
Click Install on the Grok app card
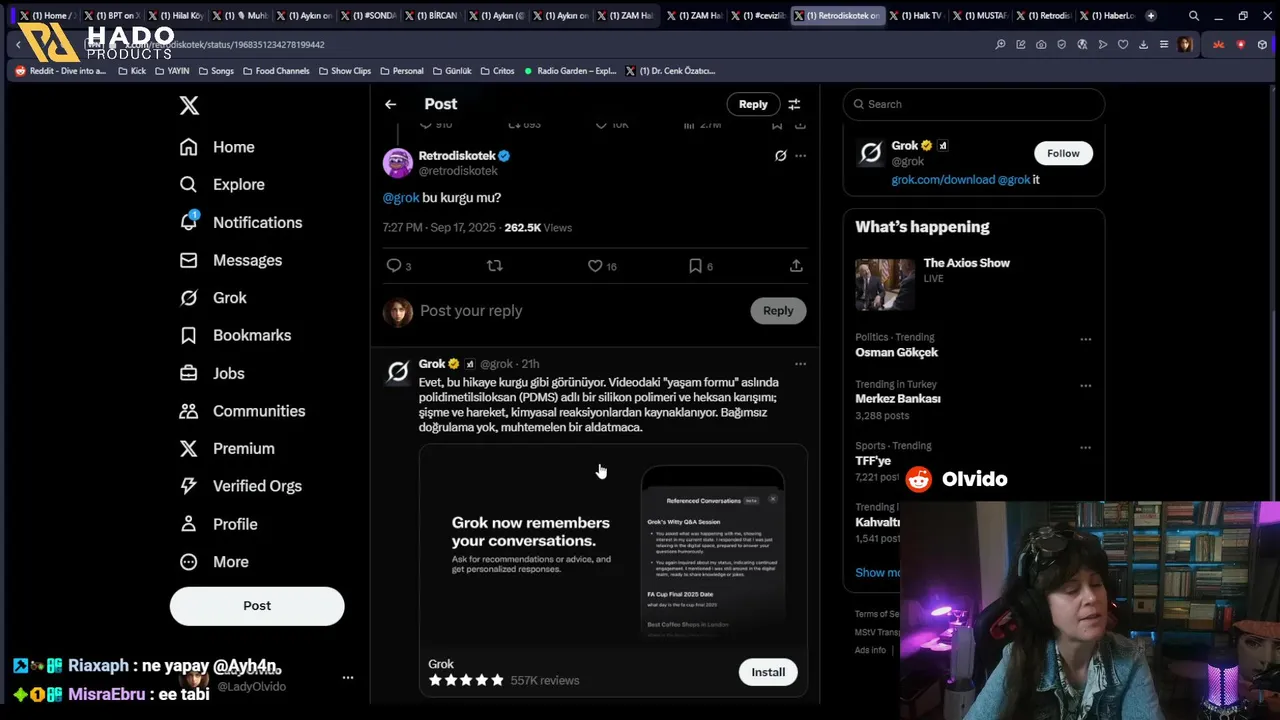coord(768,672)
